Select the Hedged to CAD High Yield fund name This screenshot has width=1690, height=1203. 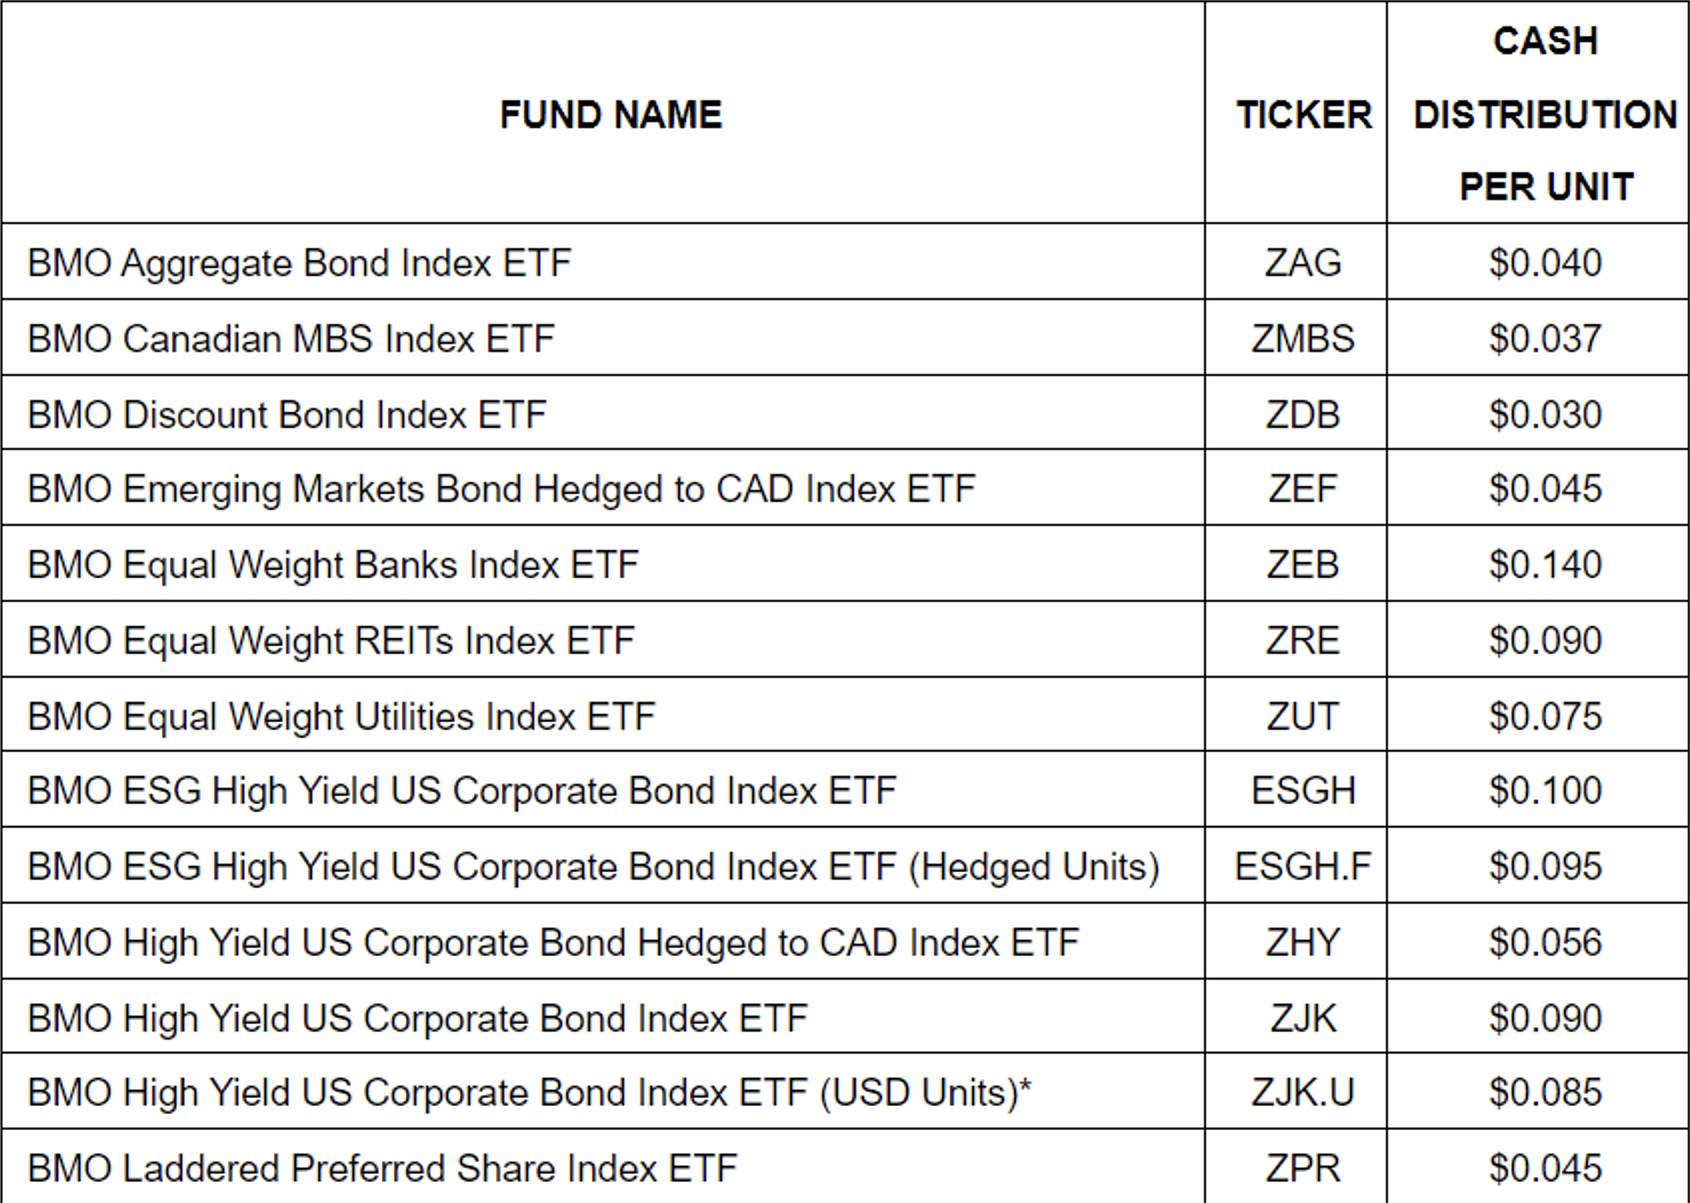(x=553, y=943)
